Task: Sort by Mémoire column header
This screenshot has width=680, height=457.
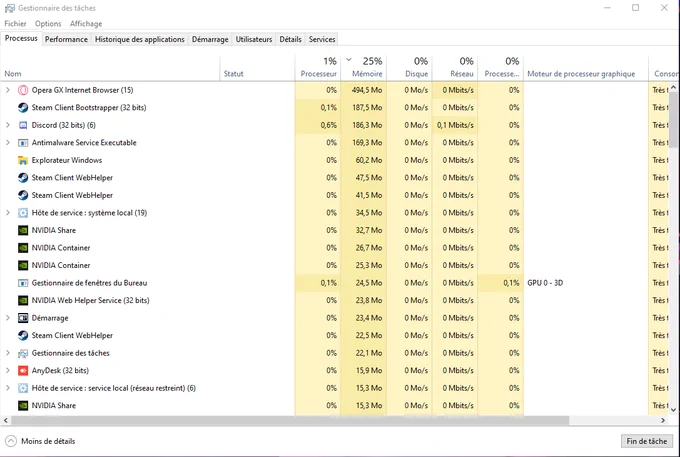Action: (x=363, y=68)
